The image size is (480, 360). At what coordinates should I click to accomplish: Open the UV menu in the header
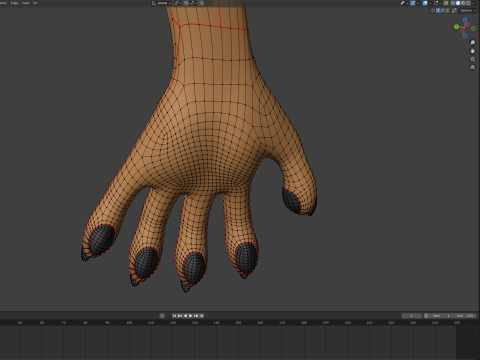click(x=35, y=3)
